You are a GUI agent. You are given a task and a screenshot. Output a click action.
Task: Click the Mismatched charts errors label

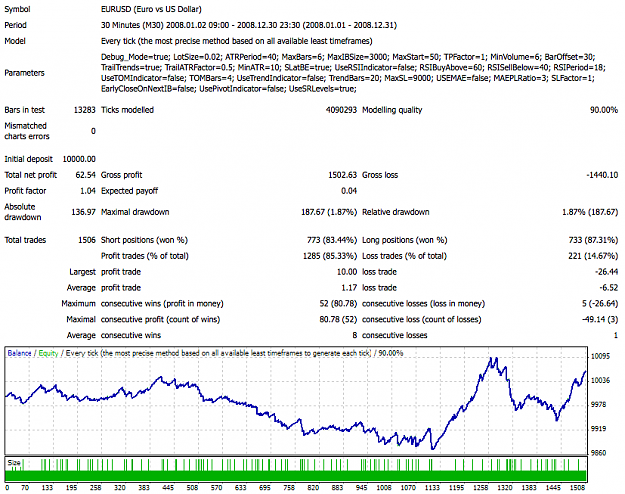(27, 131)
